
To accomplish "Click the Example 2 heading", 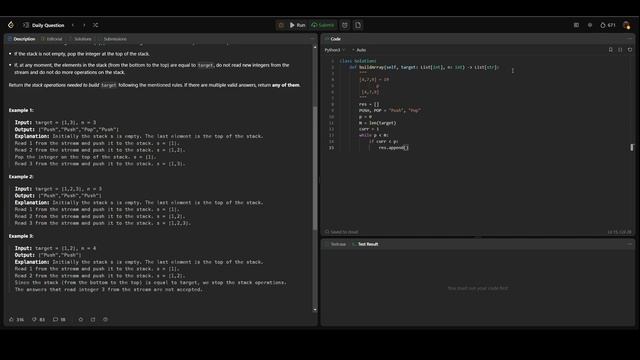I will [21, 177].
